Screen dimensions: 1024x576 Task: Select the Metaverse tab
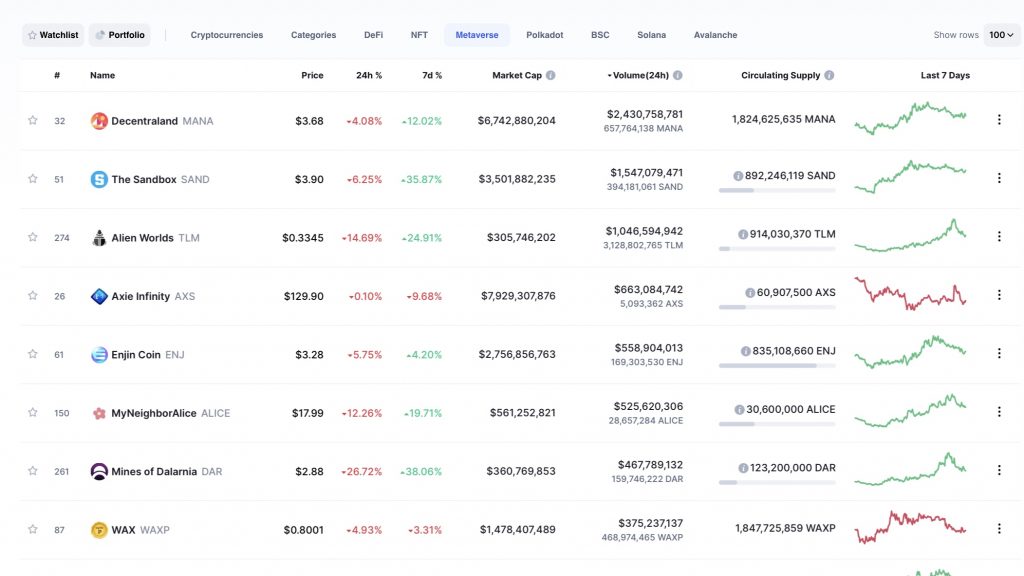pyautogui.click(x=477, y=35)
